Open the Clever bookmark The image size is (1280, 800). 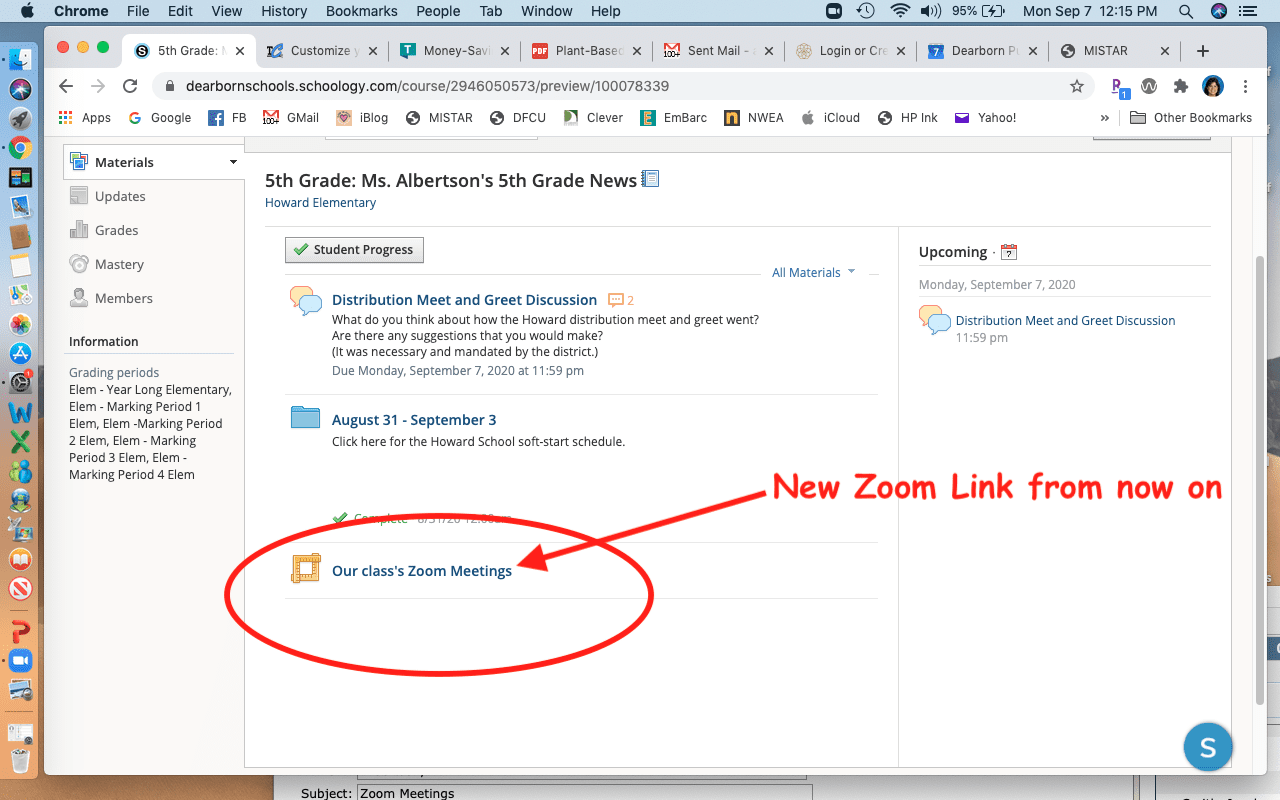pos(594,117)
